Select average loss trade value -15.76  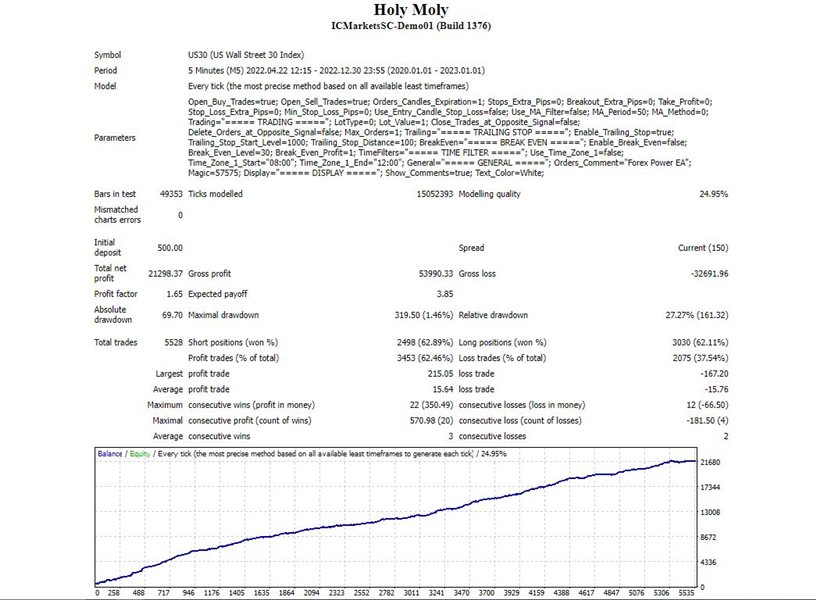pyautogui.click(x=717, y=389)
